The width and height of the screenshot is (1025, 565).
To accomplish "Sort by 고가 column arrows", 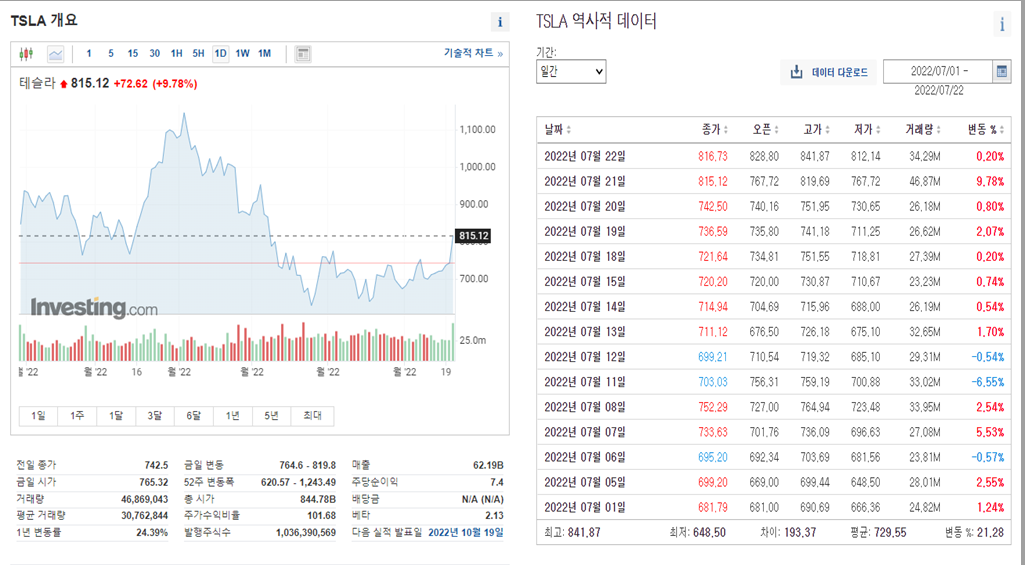I will coord(827,130).
